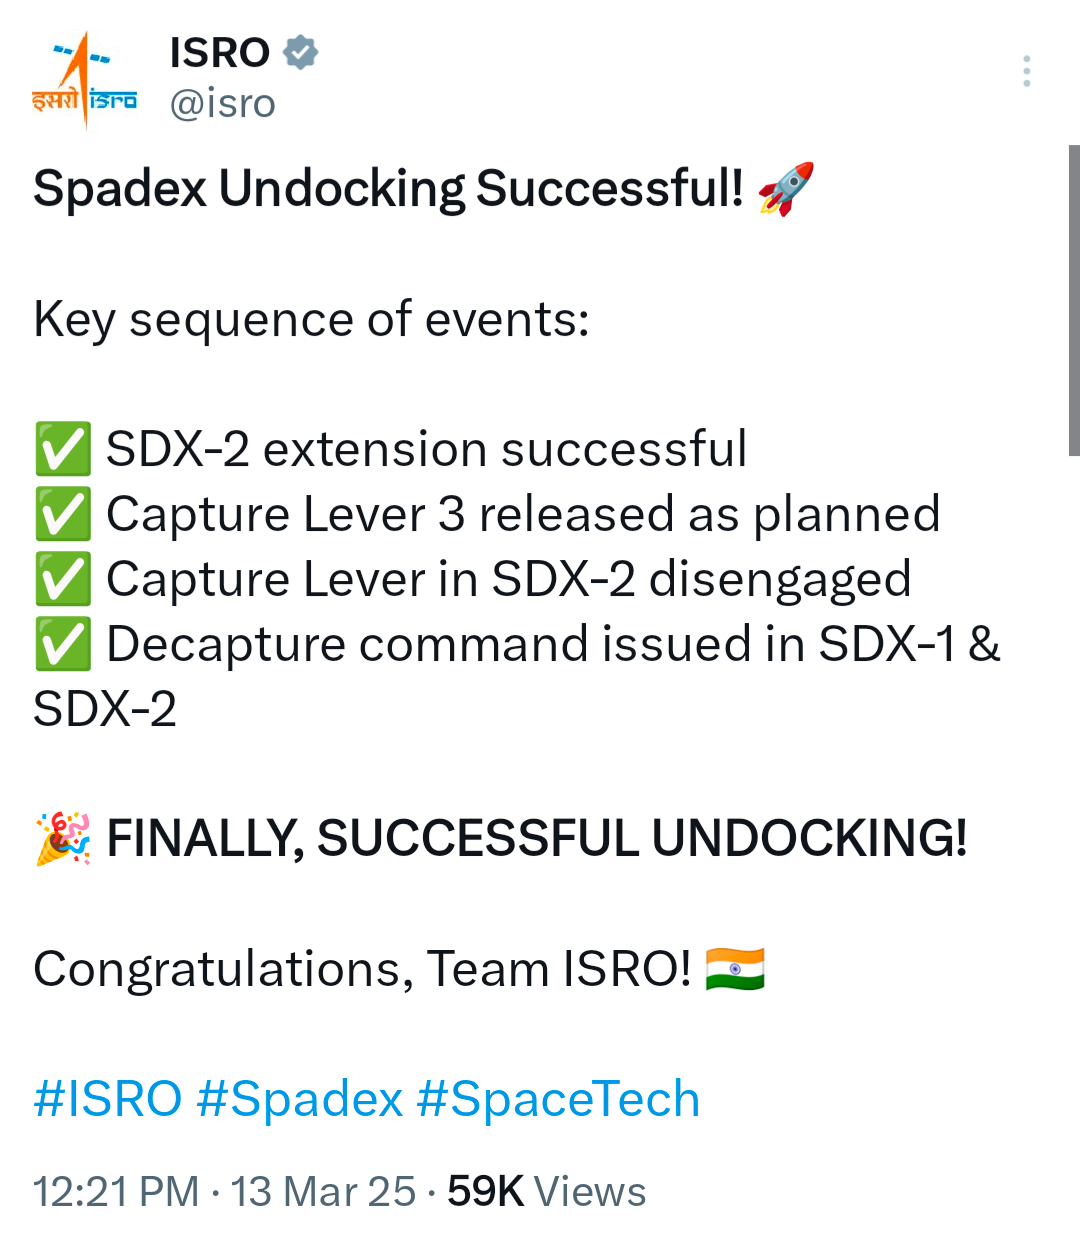Click checkmark beside Capture Lever 3 released
This screenshot has width=1080, height=1241.
point(63,514)
